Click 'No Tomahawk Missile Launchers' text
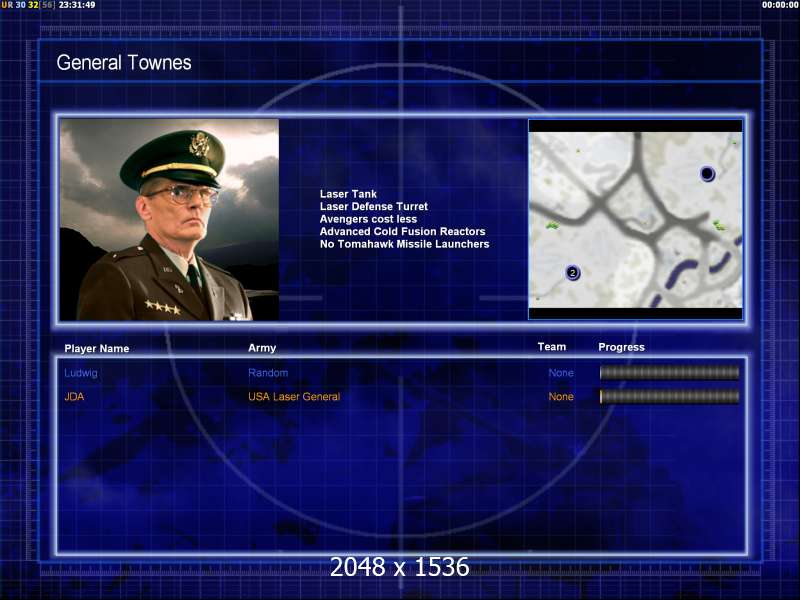This screenshot has height=600, width=800. (405, 244)
